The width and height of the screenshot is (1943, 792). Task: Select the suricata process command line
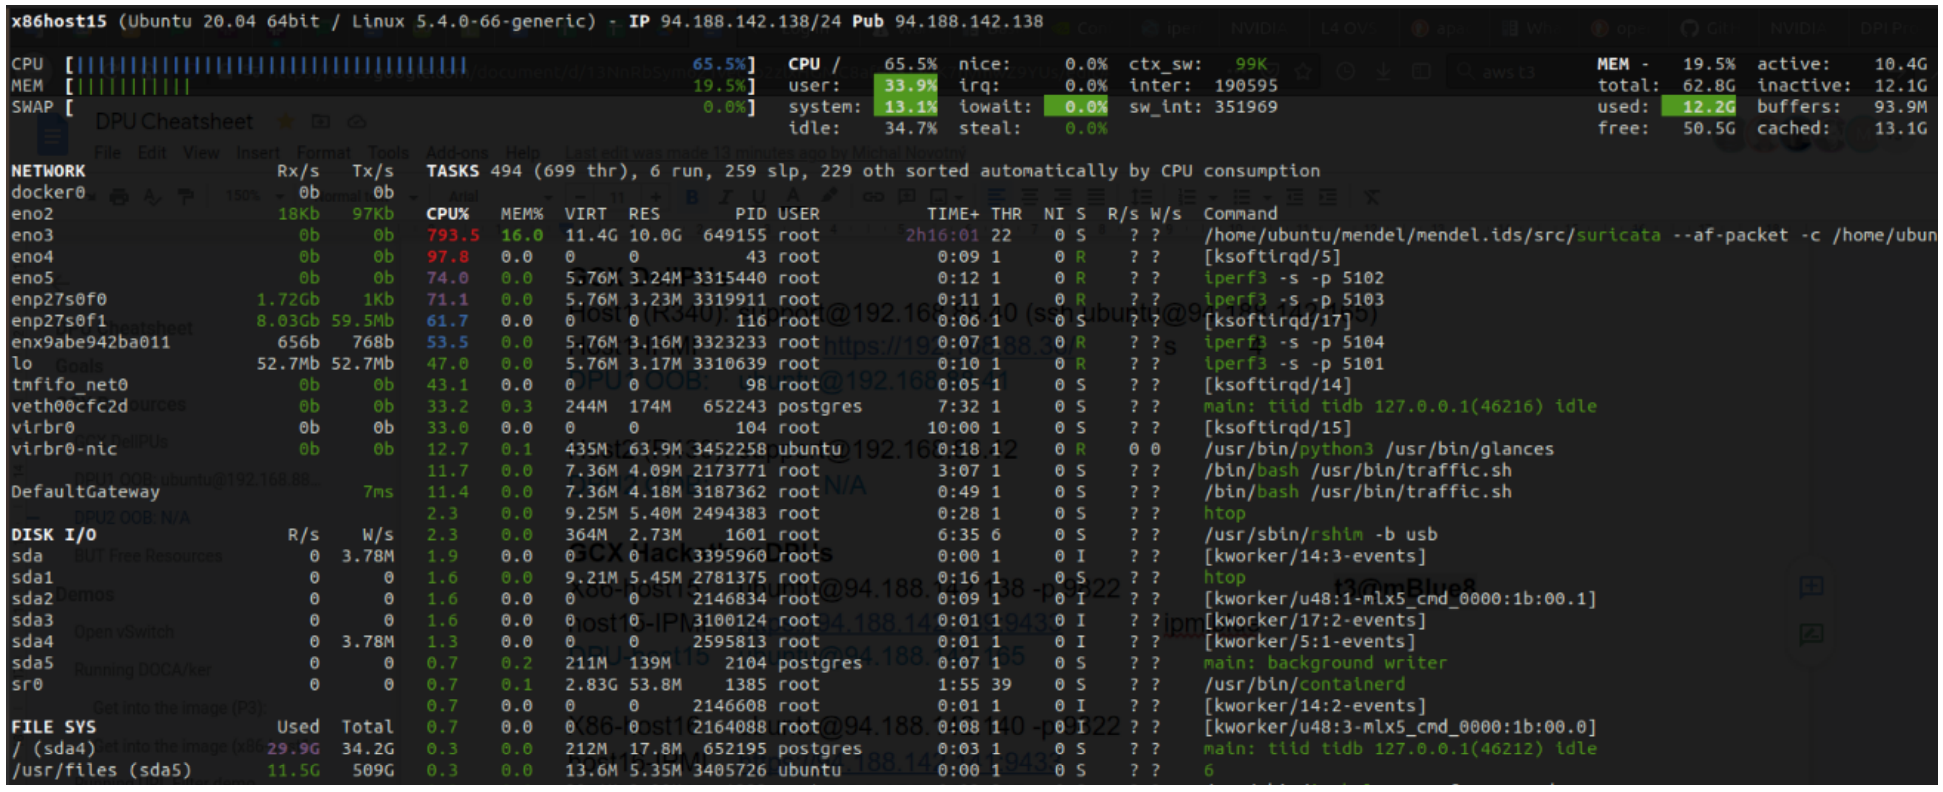tap(1570, 235)
